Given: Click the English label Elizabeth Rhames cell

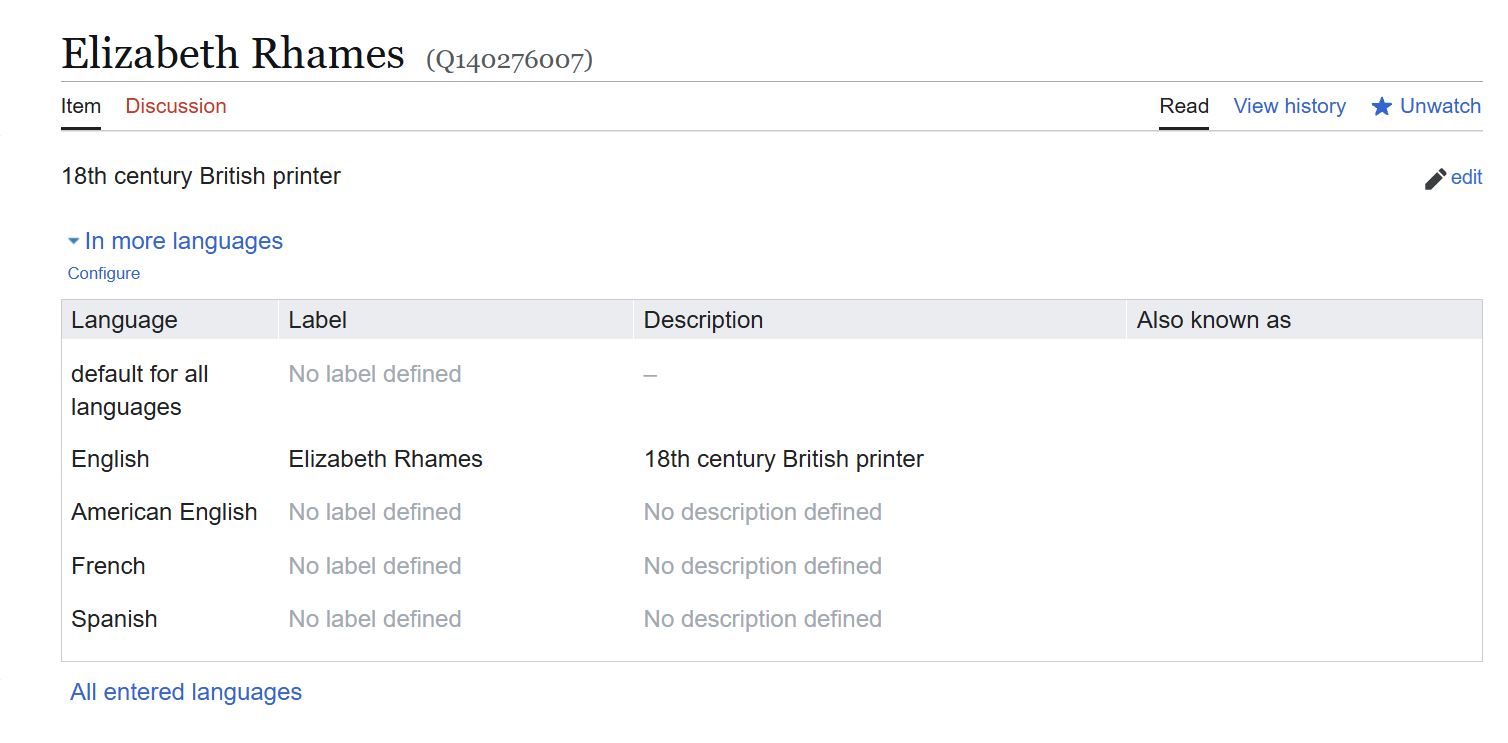Looking at the screenshot, I should click(x=386, y=459).
